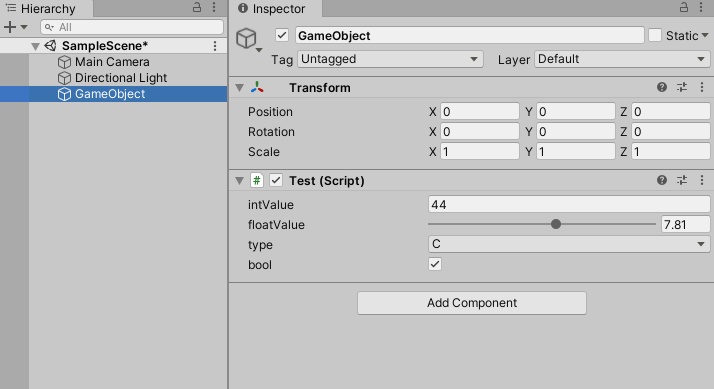
Task: Click the intValue field showing 44
Action: [x=569, y=205]
